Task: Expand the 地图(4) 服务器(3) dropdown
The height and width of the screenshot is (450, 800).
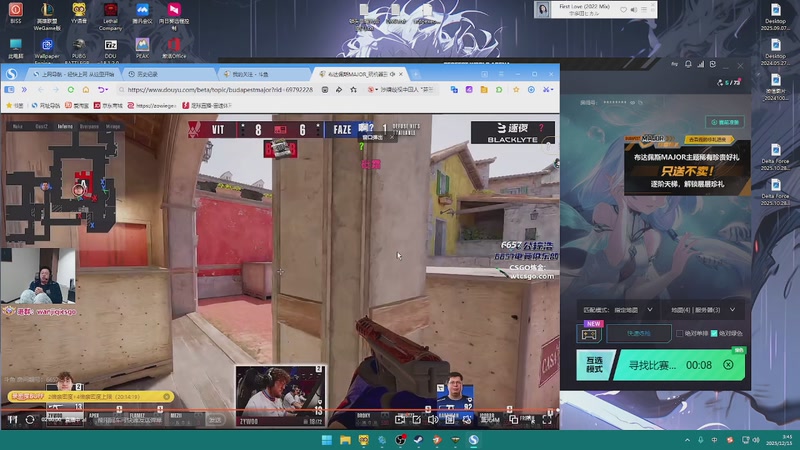Action: (703, 310)
